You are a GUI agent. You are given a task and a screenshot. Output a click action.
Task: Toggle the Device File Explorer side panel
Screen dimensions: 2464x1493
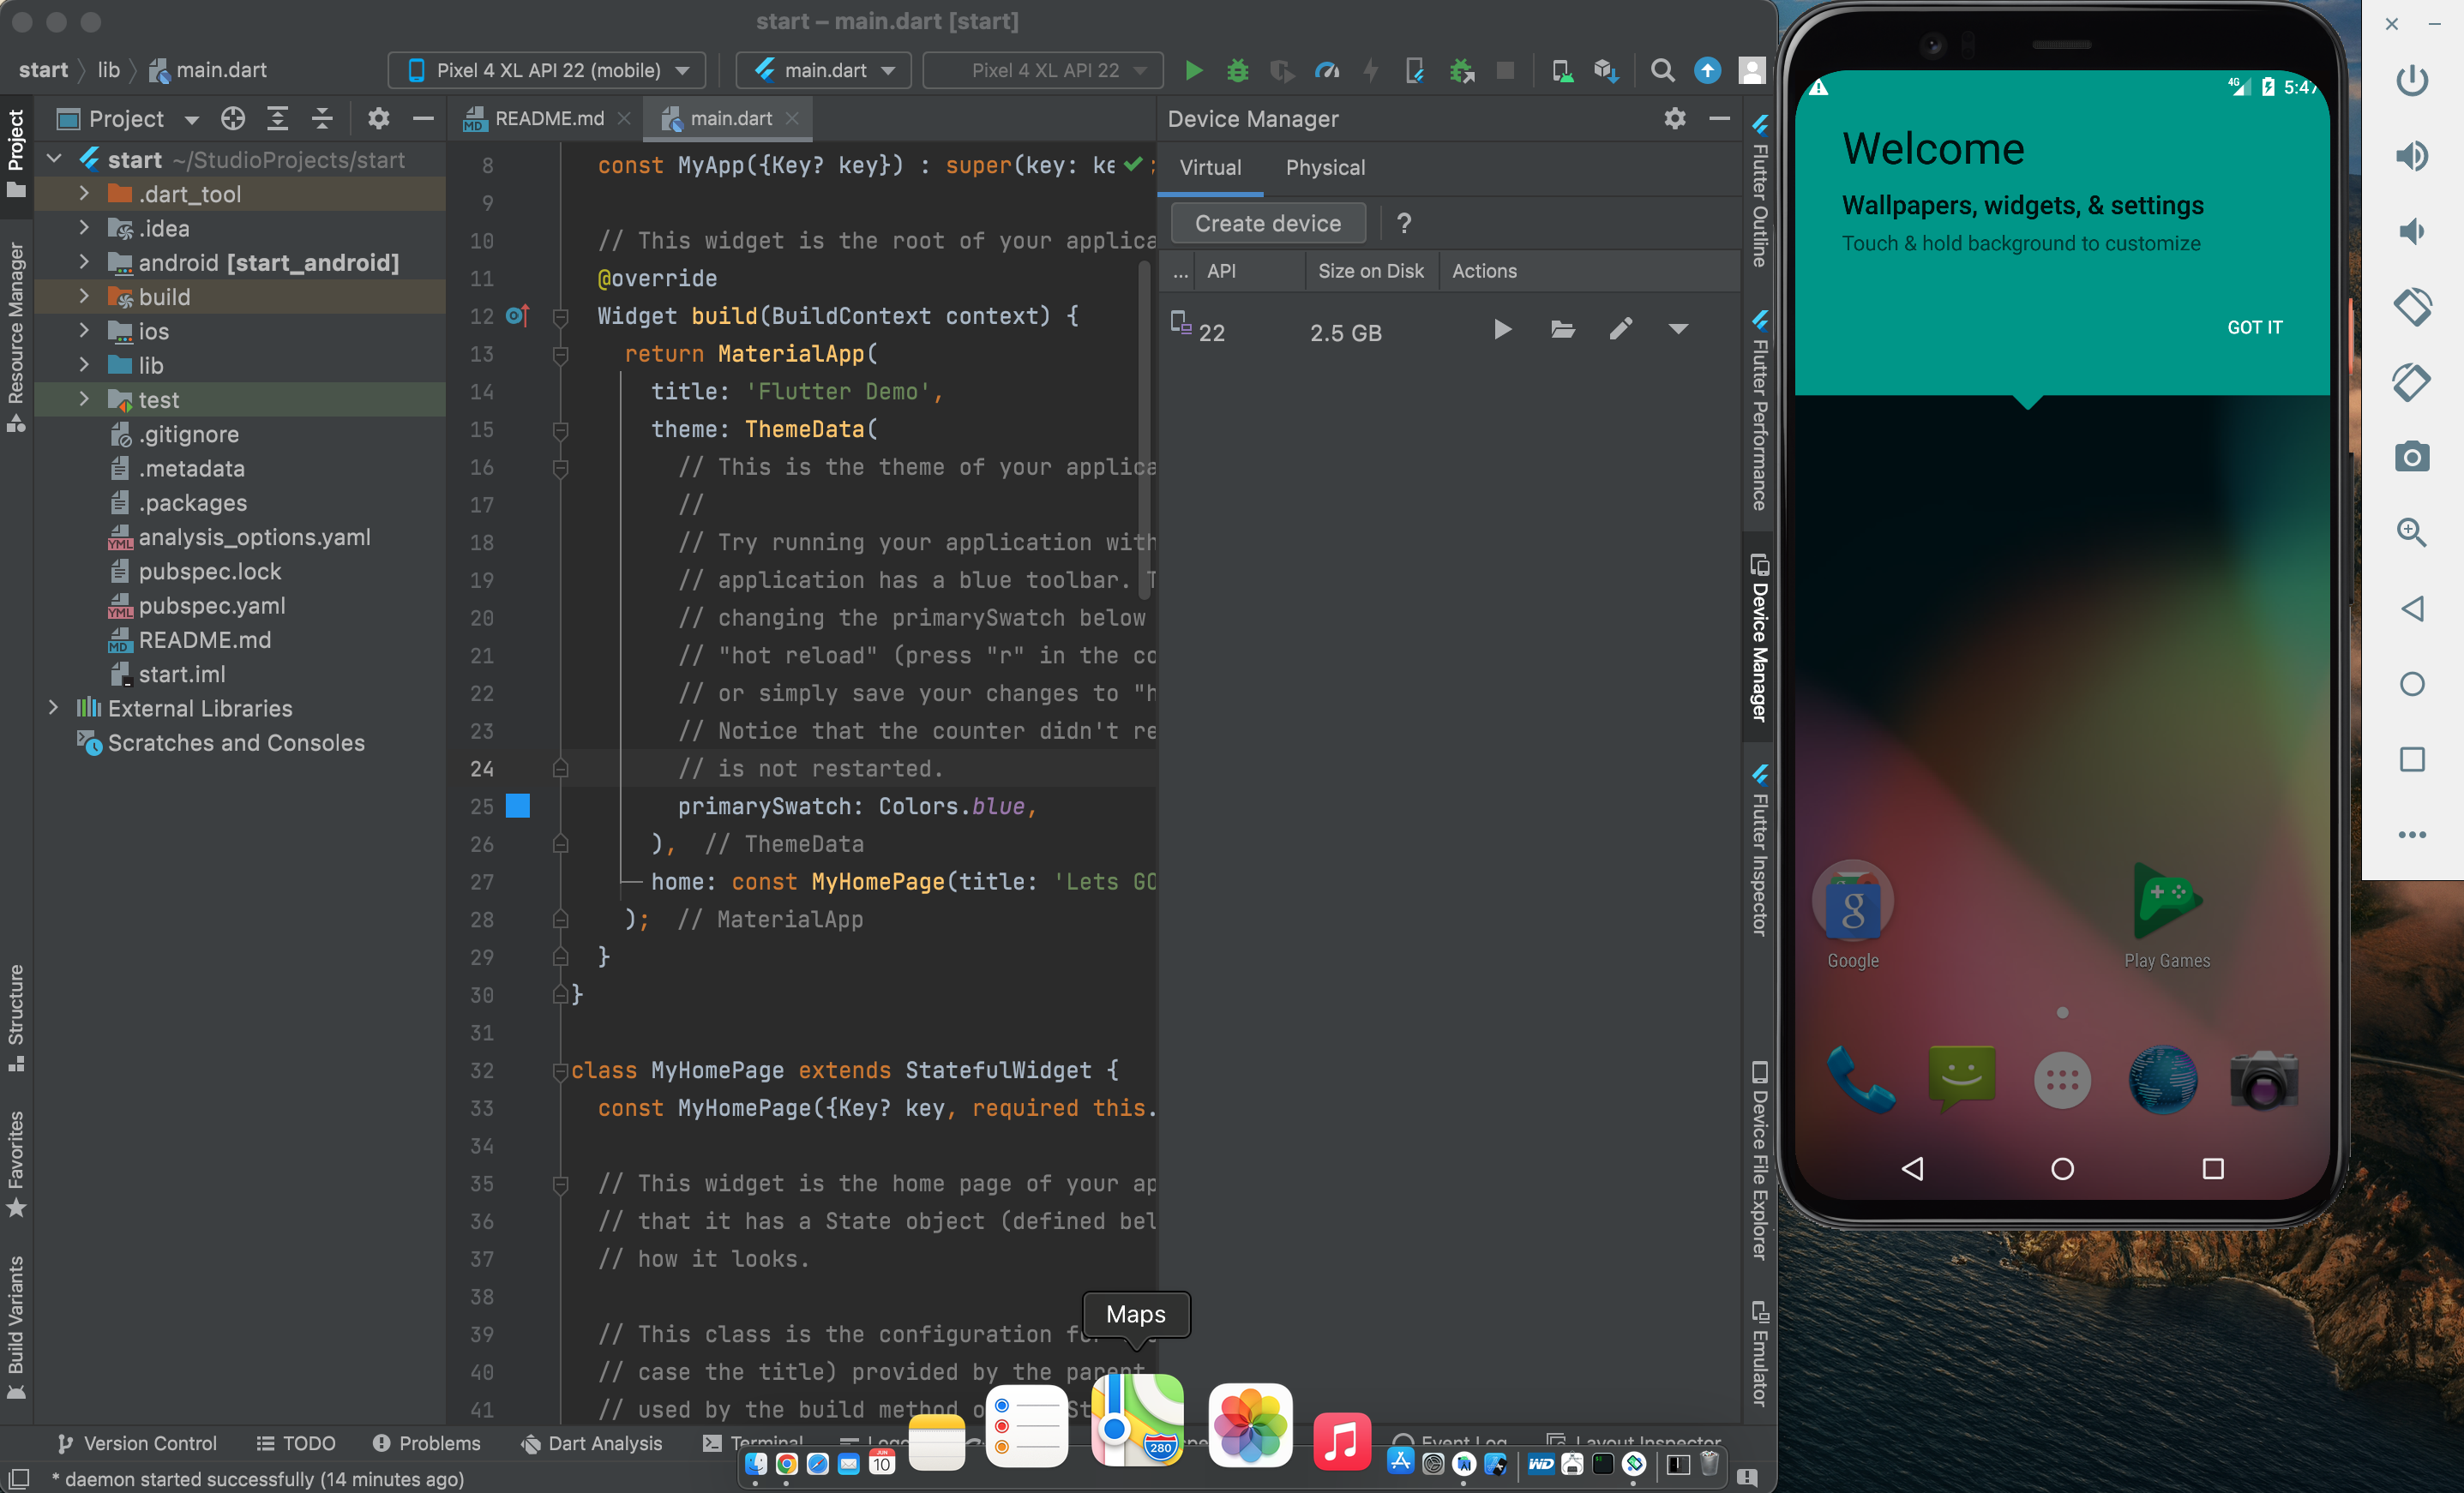pyautogui.click(x=1759, y=1160)
